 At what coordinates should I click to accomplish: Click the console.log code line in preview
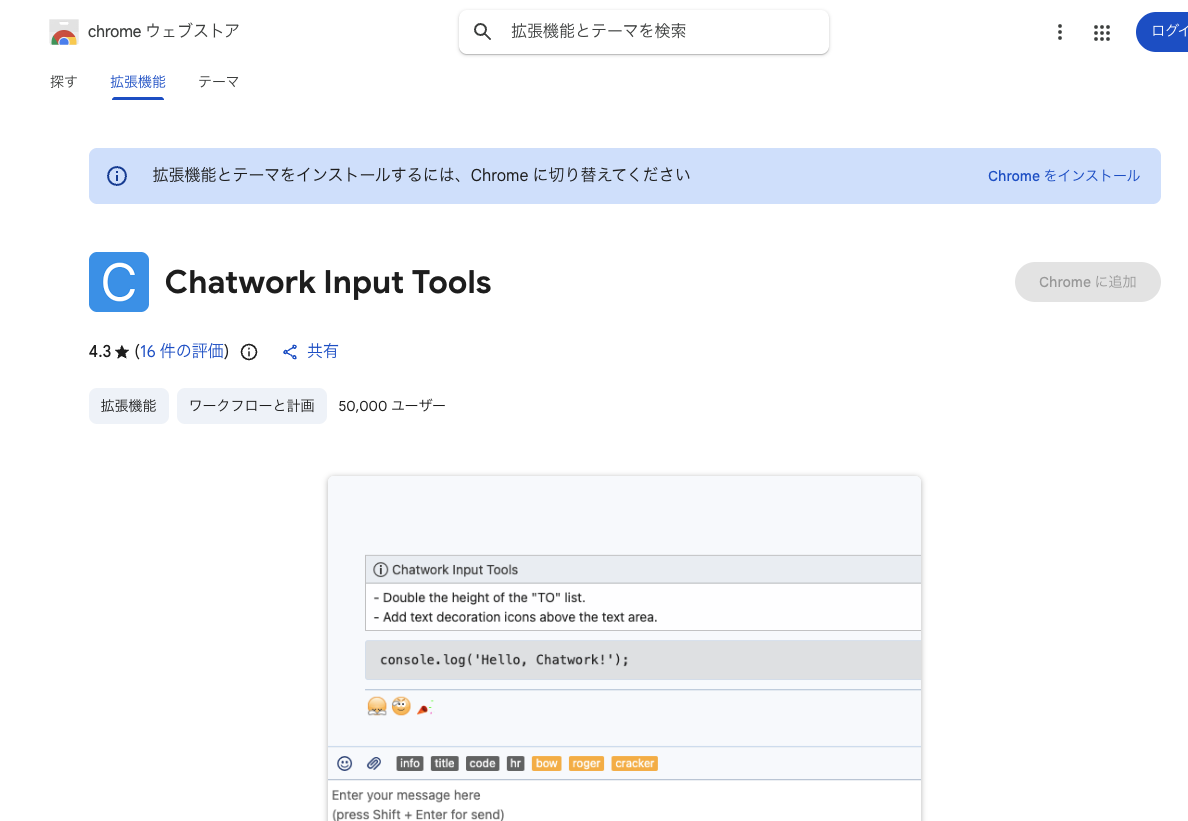(505, 660)
